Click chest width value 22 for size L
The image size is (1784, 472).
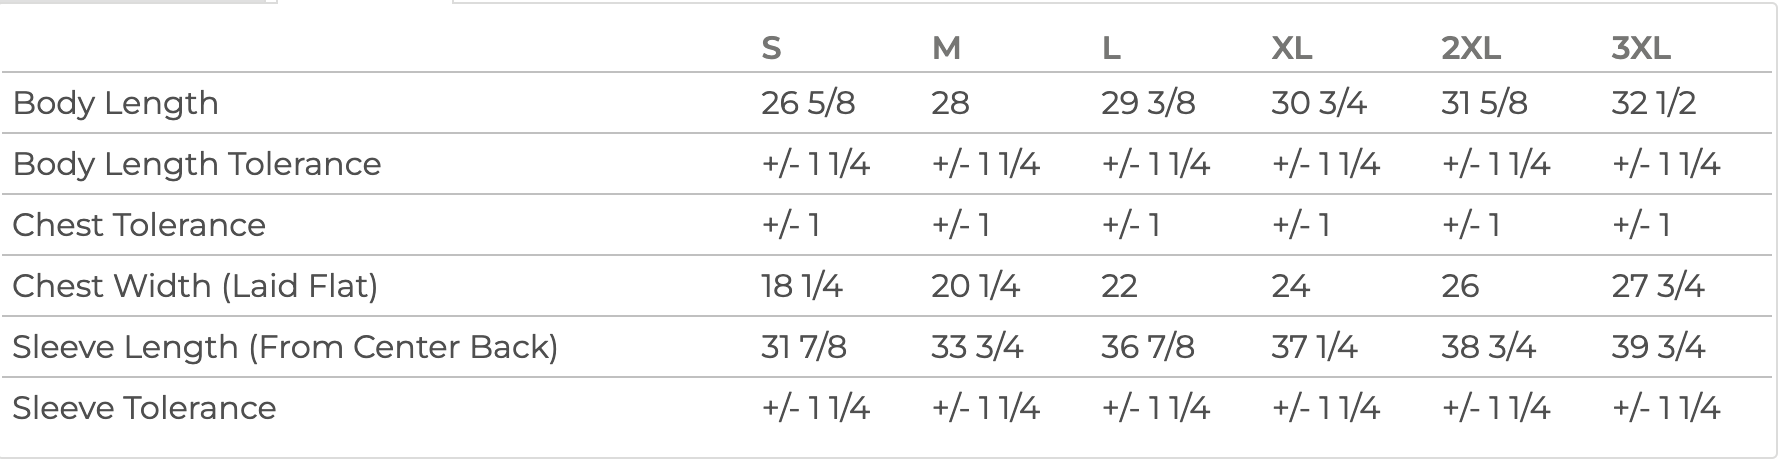click(x=1119, y=286)
